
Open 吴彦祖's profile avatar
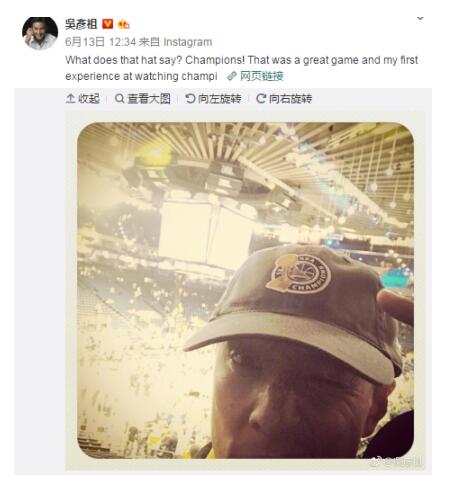click(40, 33)
